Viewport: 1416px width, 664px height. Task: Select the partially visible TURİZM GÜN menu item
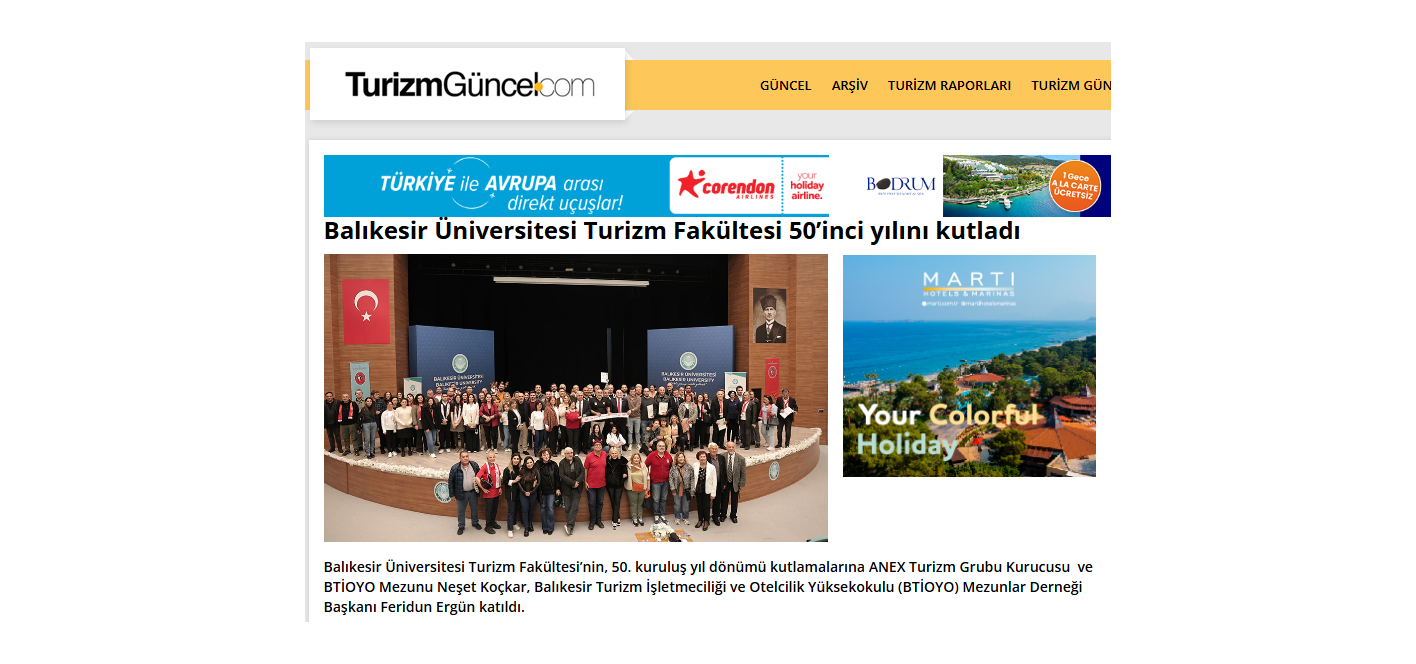pyautogui.click(x=1071, y=85)
